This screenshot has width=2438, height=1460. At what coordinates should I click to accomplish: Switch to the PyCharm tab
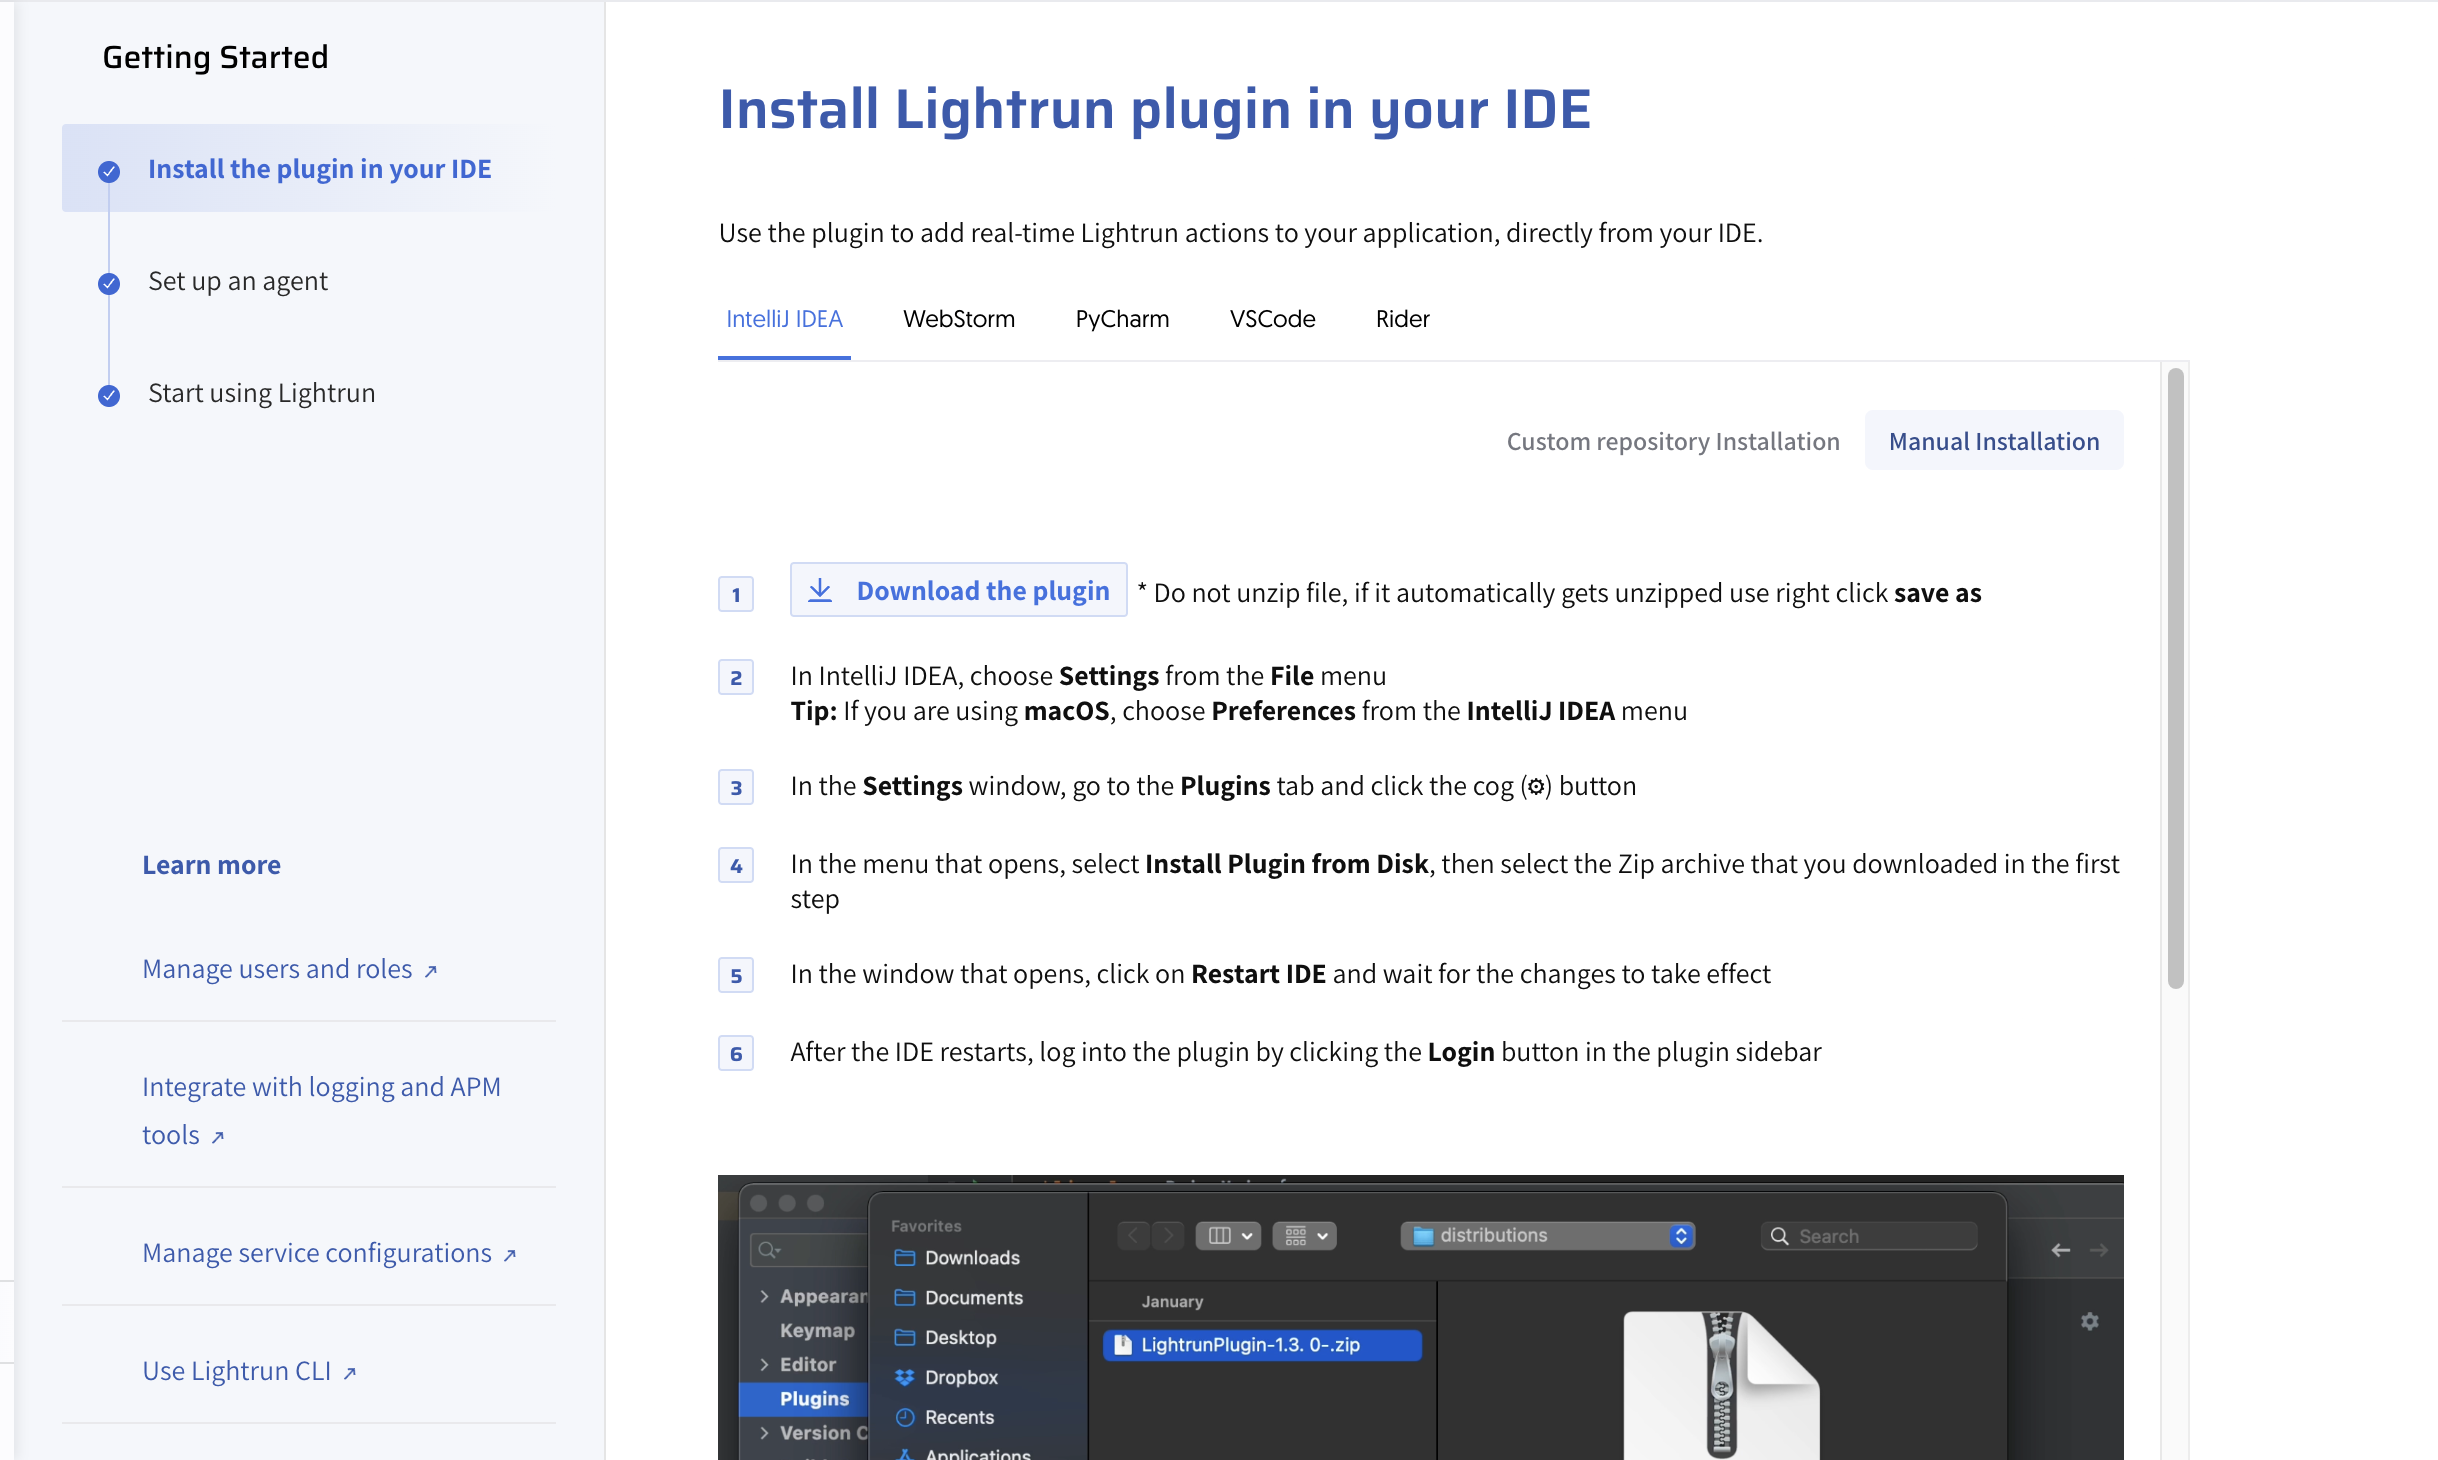(x=1121, y=319)
